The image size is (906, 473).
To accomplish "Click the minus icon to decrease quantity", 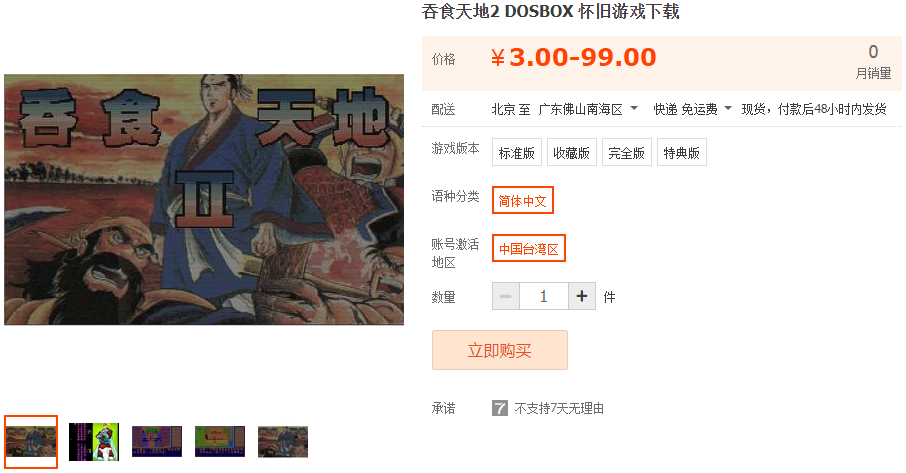I will pos(506,296).
